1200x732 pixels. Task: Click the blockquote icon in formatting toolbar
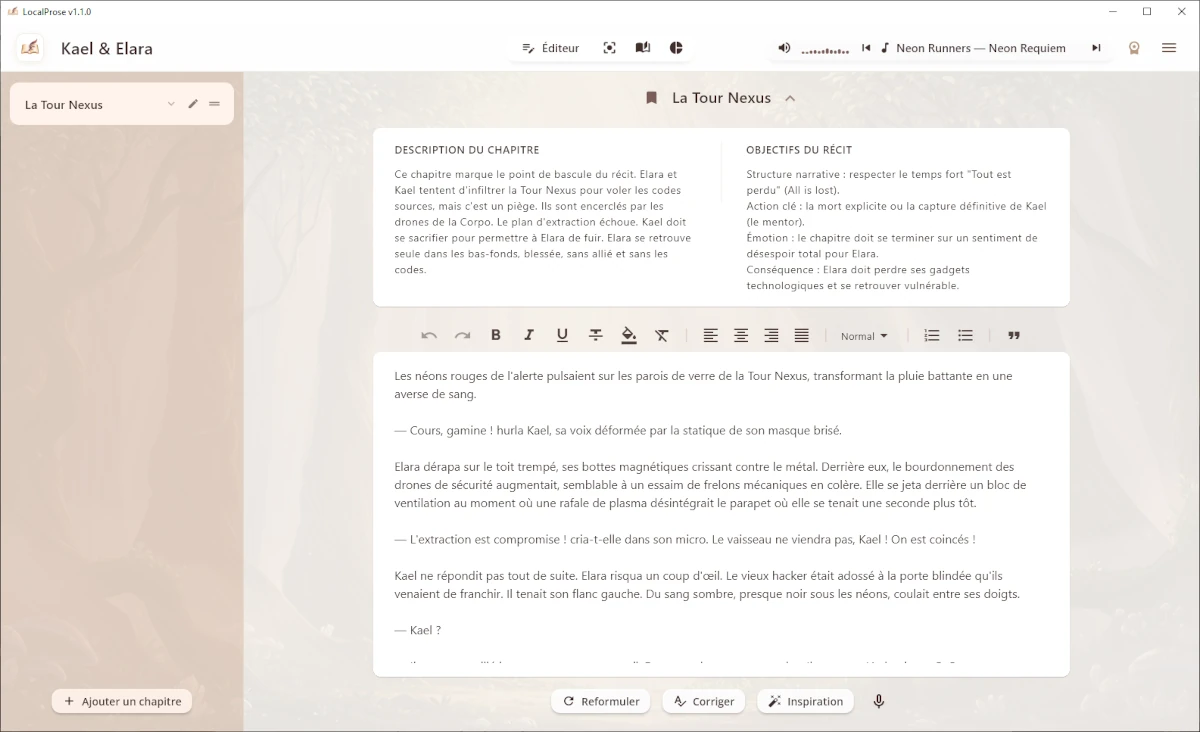pyautogui.click(x=1014, y=336)
